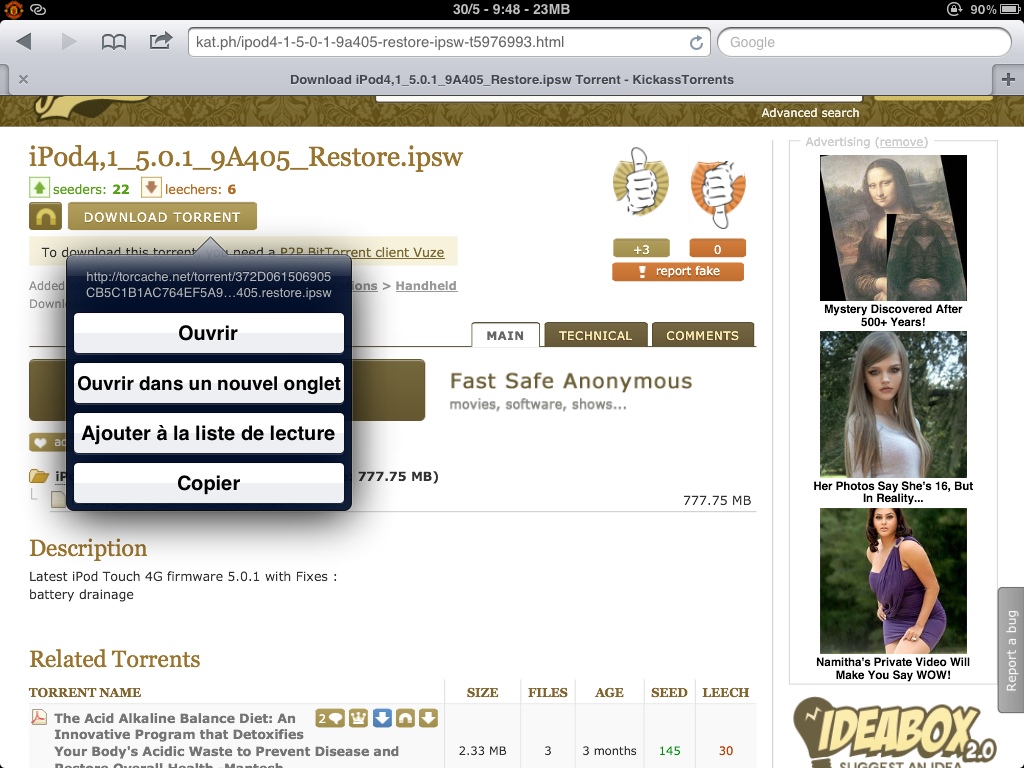Sort related torrents by SIZE column
The height and width of the screenshot is (768, 1024).
pyautogui.click(x=482, y=692)
